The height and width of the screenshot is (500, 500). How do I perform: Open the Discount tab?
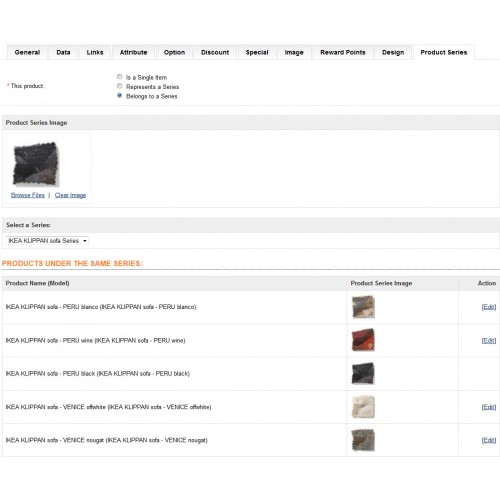tap(215, 52)
